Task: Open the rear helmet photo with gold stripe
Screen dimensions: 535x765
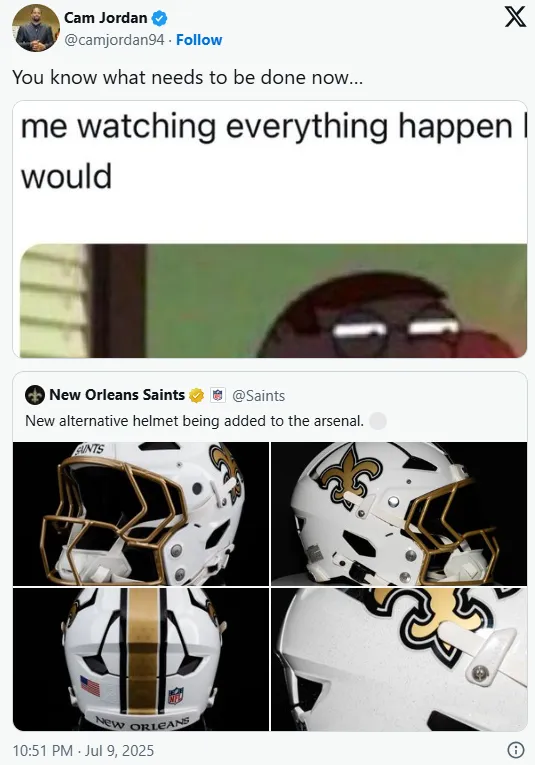Action: [x=141, y=659]
